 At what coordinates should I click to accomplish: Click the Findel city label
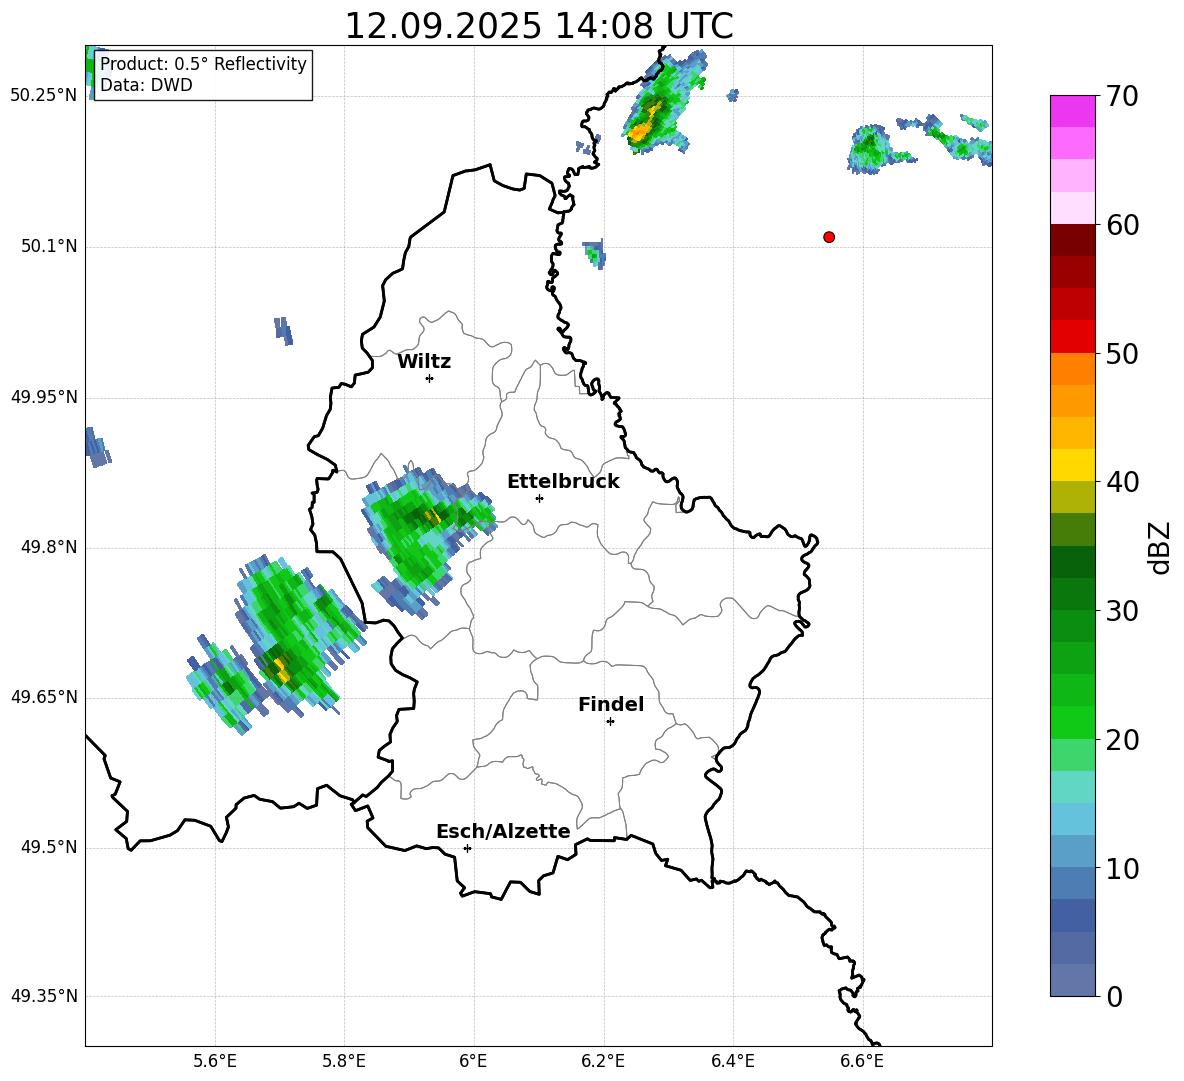(x=611, y=704)
